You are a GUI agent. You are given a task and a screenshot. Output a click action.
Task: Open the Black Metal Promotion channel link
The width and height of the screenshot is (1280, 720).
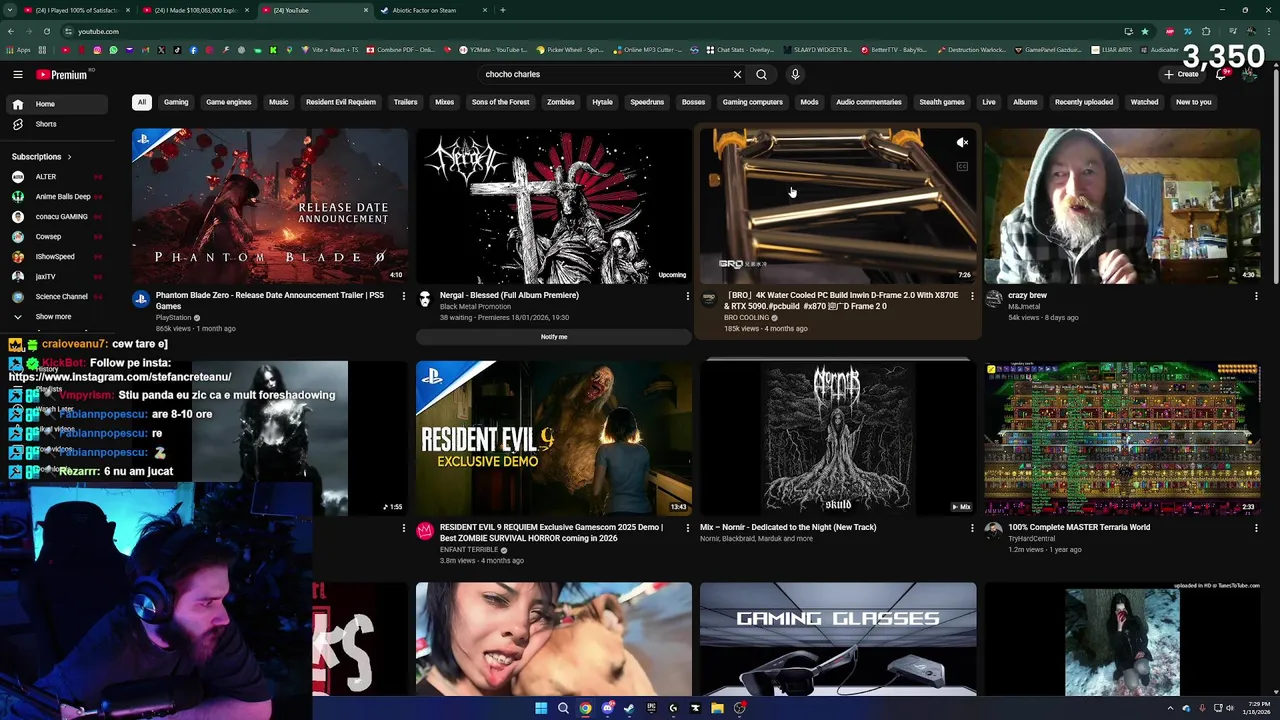pyautogui.click(x=475, y=307)
